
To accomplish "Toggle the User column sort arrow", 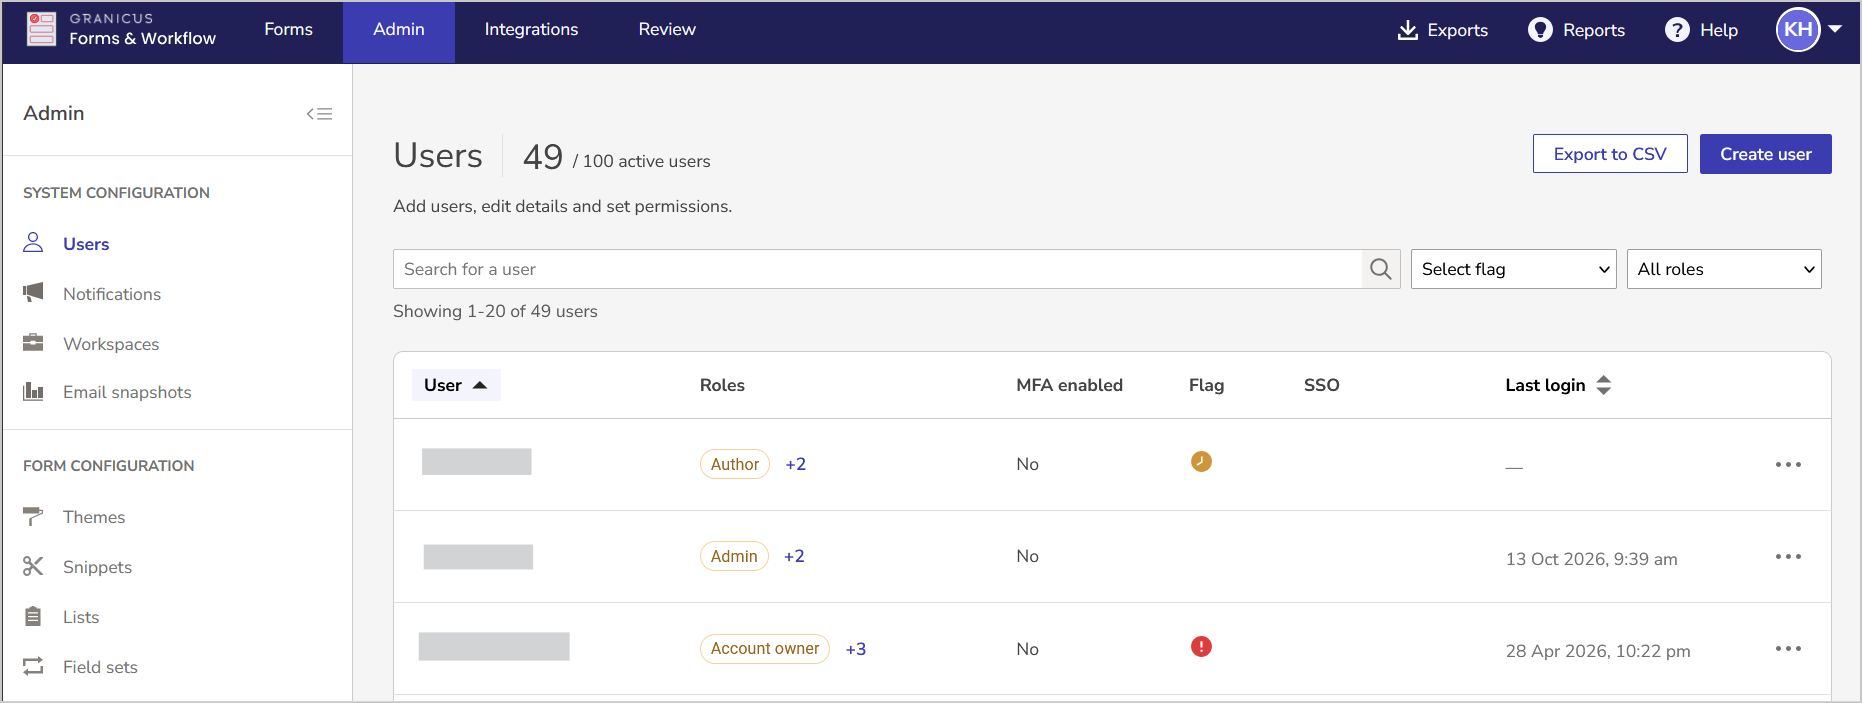I will point(480,385).
